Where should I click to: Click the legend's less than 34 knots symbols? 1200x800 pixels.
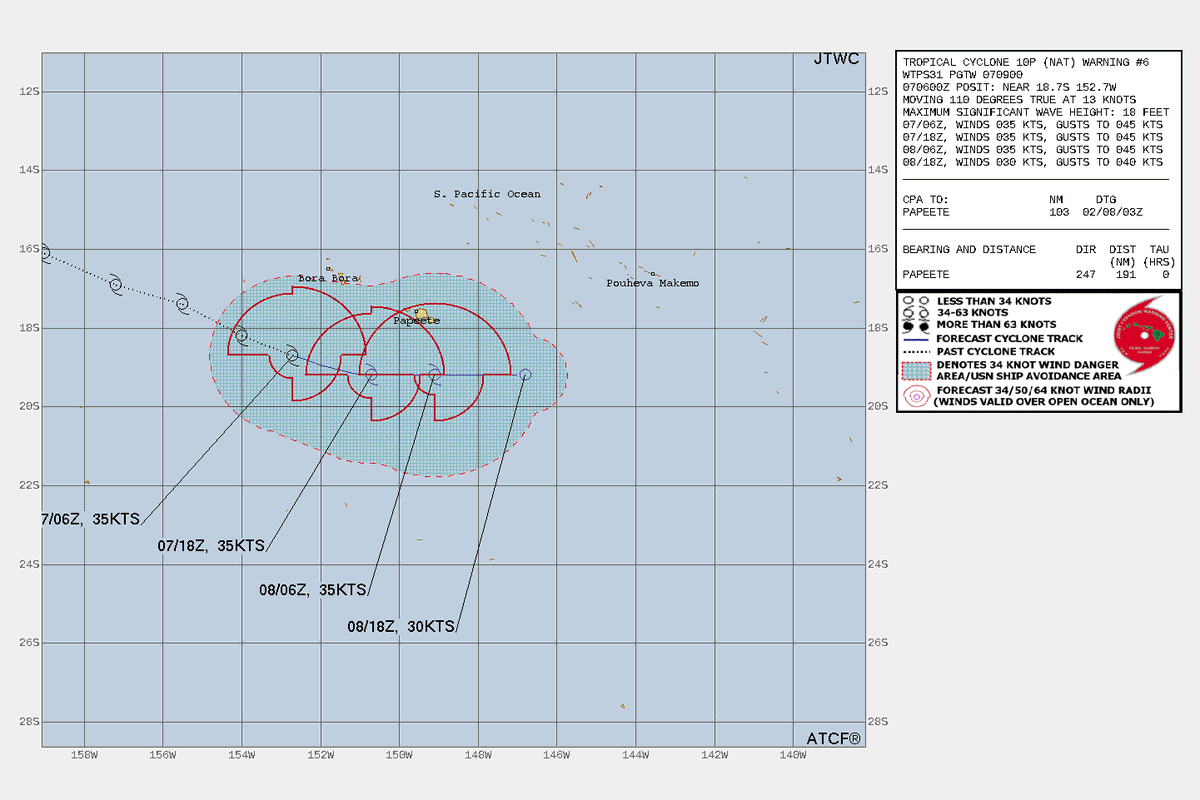point(916,301)
